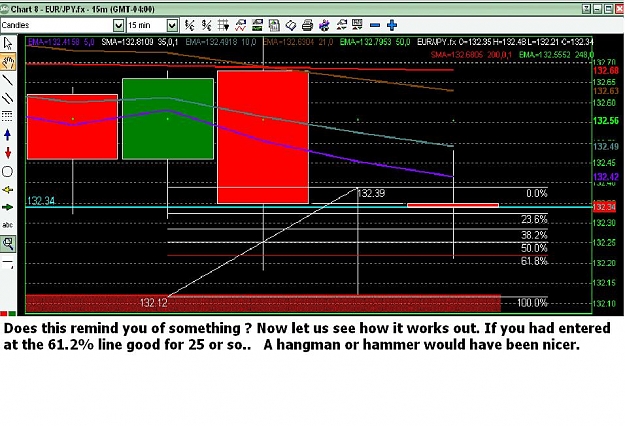Click the red 132.34 current price tag
The width and height of the screenshot is (625, 426).
pos(604,207)
